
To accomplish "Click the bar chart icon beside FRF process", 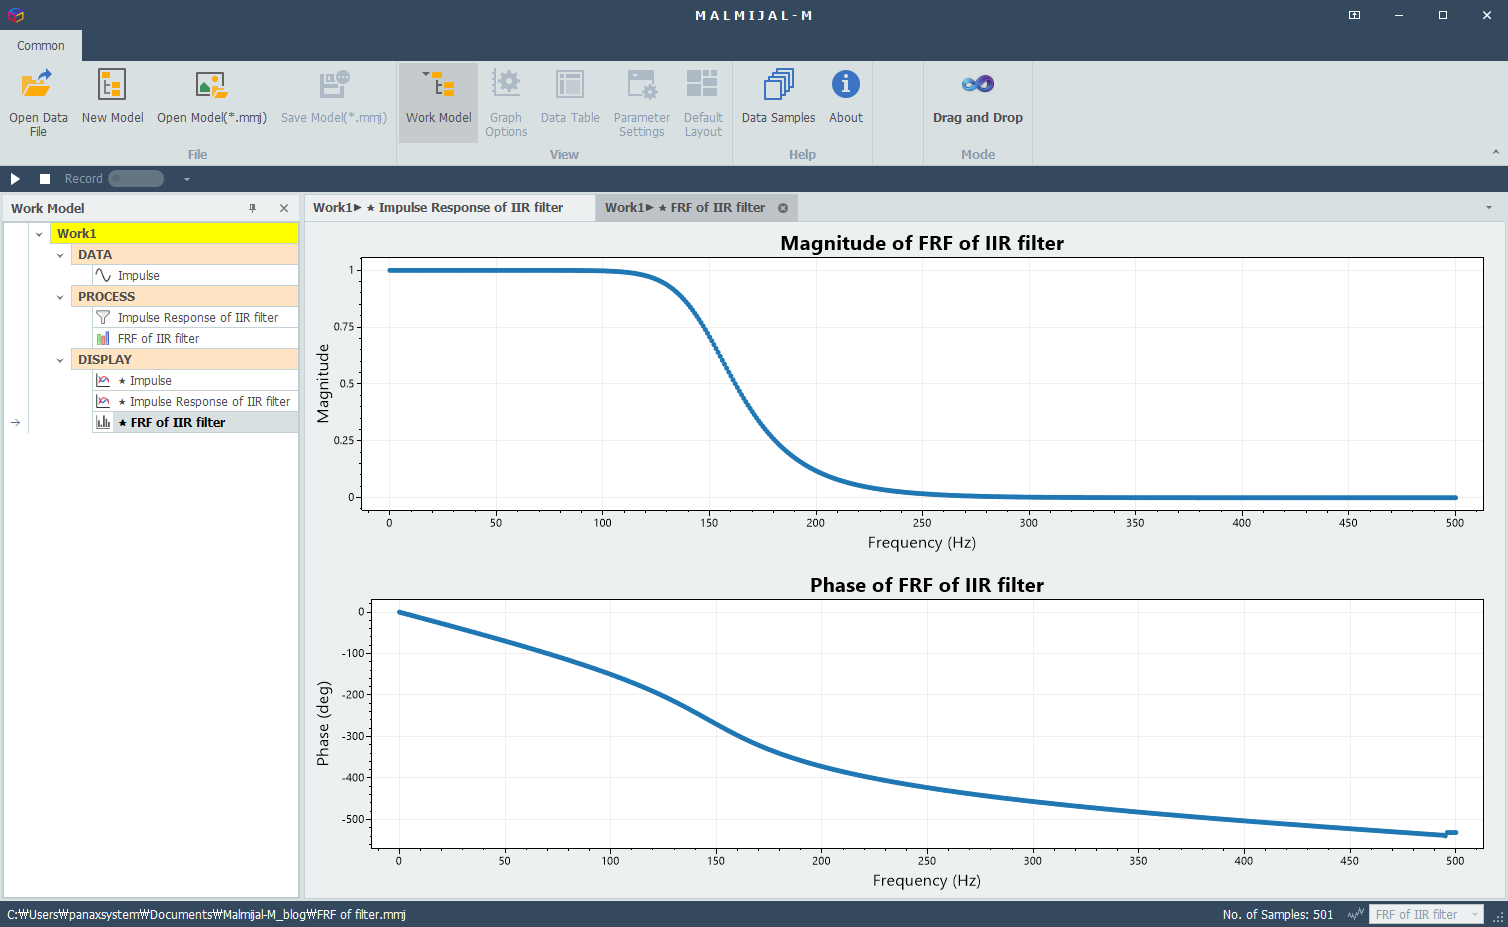I will [x=103, y=338].
